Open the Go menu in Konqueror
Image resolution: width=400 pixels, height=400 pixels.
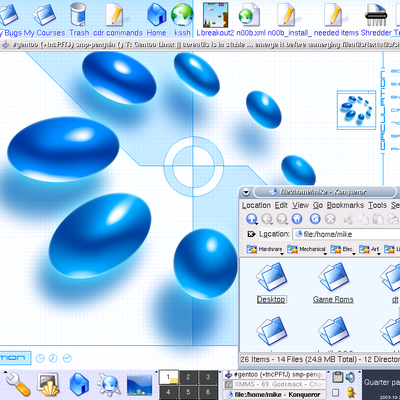pos(318,205)
